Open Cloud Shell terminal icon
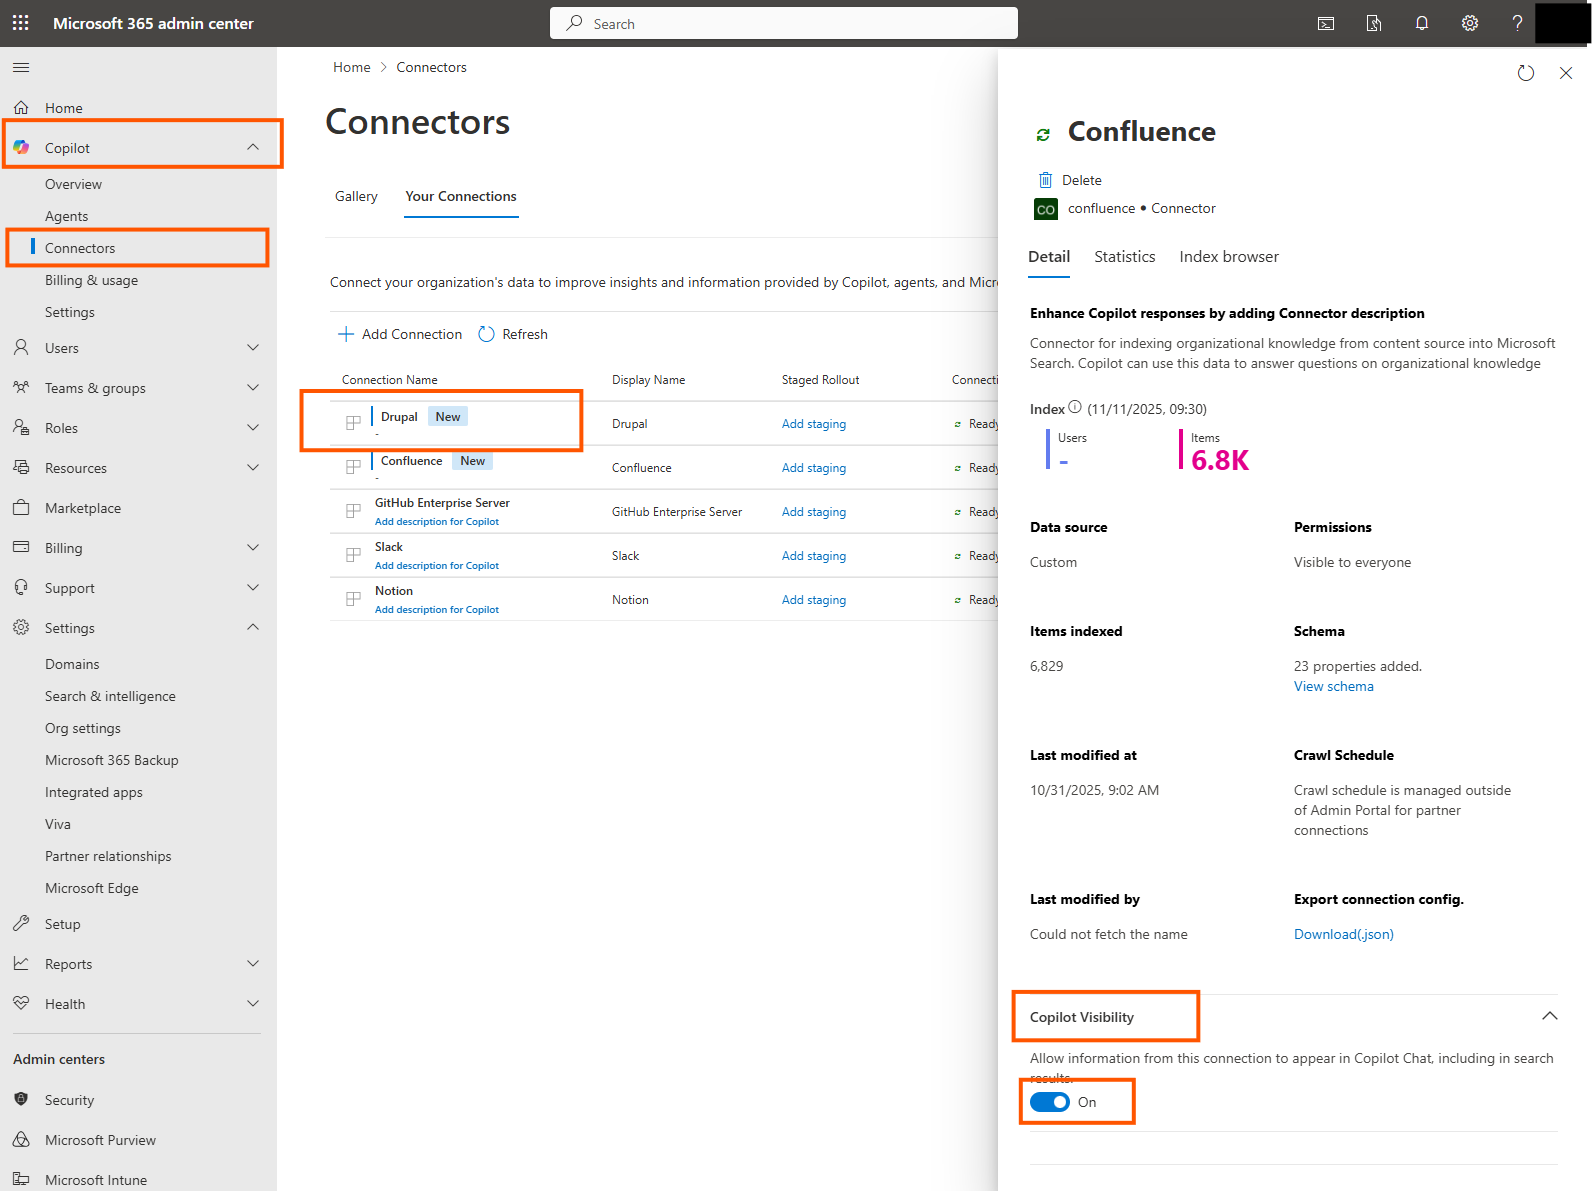Screen dimensions: 1592x1191 click(x=1326, y=23)
